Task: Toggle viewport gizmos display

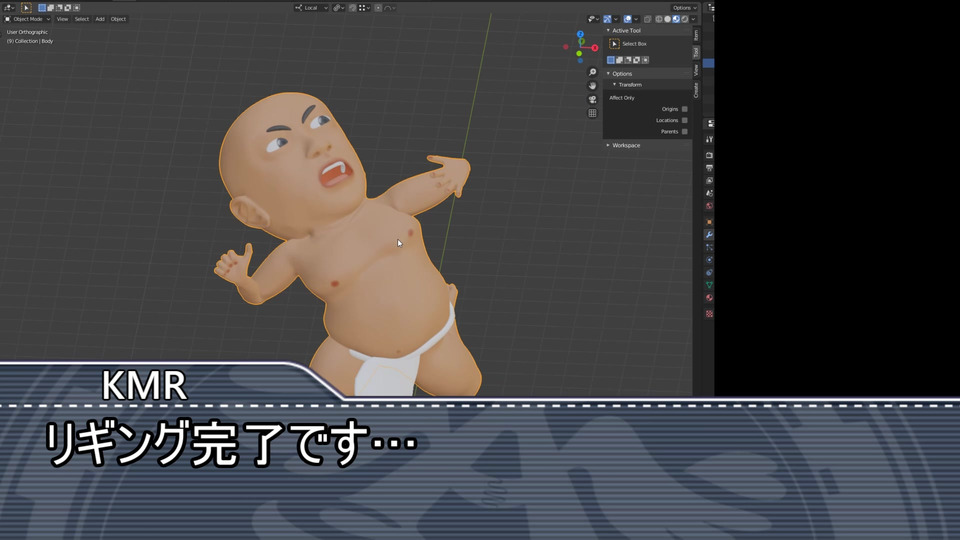Action: tap(607, 19)
